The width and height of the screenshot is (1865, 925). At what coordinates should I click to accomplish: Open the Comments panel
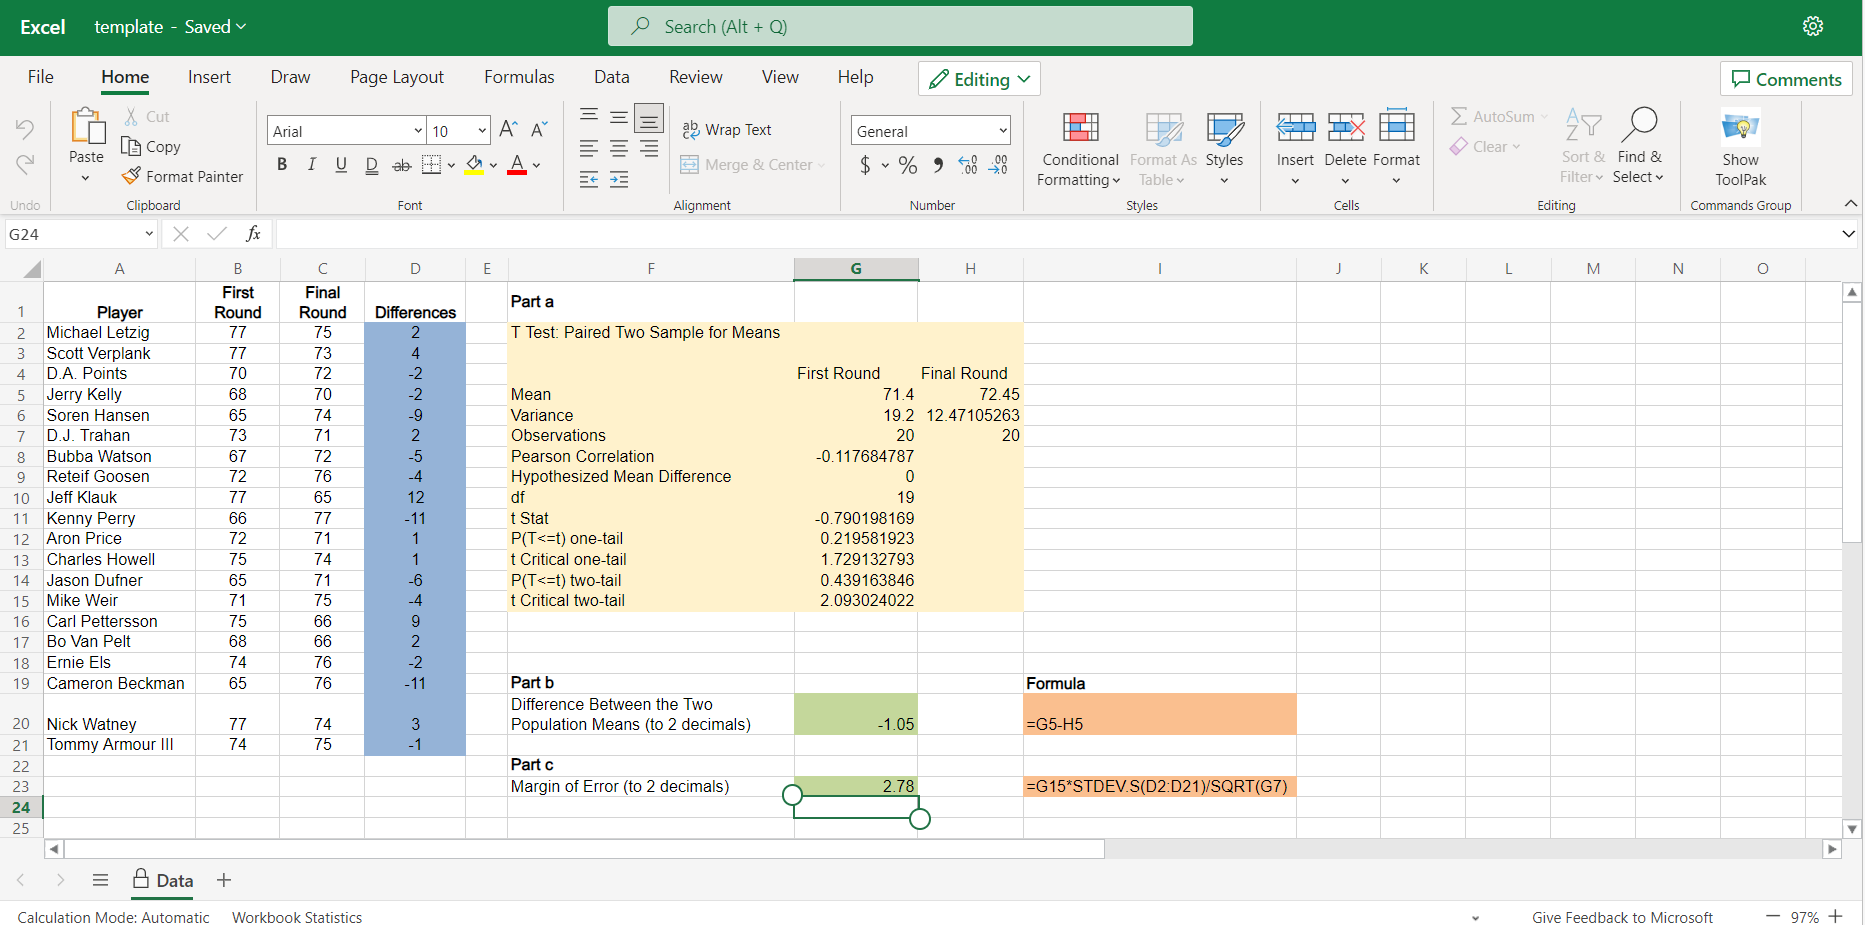[1786, 79]
